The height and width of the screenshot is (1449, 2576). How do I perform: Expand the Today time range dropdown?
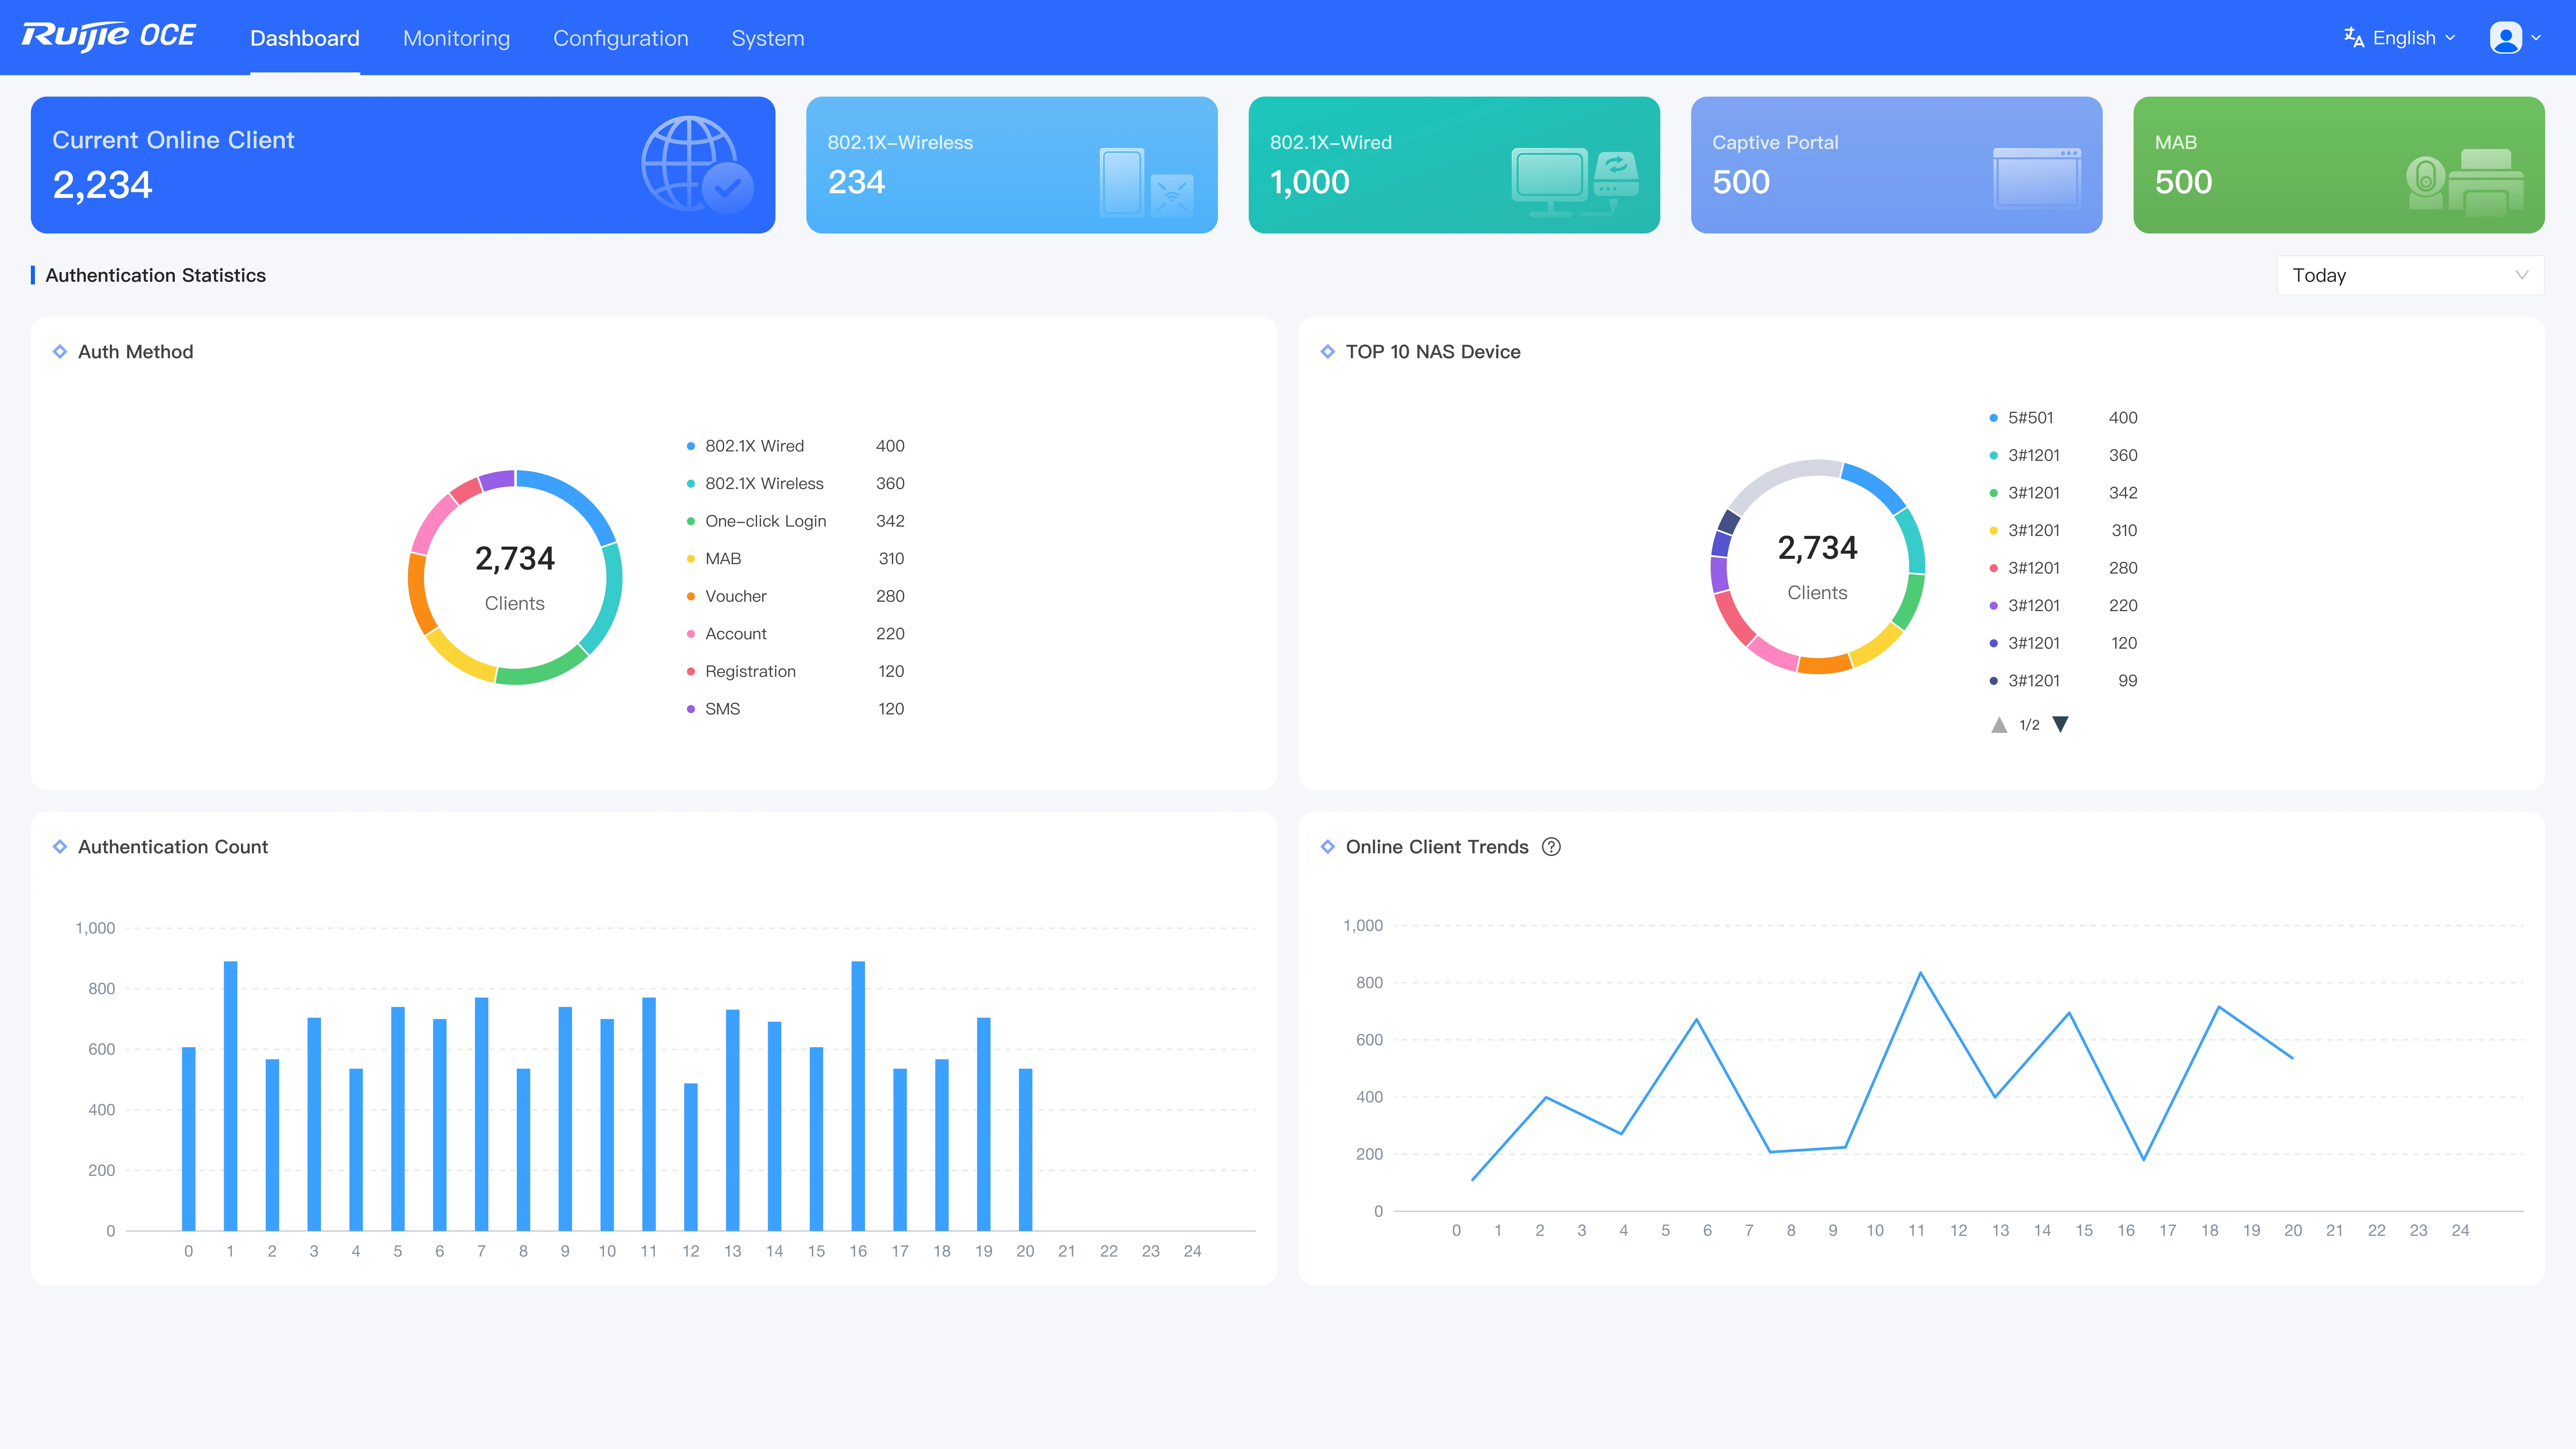(x=2411, y=275)
